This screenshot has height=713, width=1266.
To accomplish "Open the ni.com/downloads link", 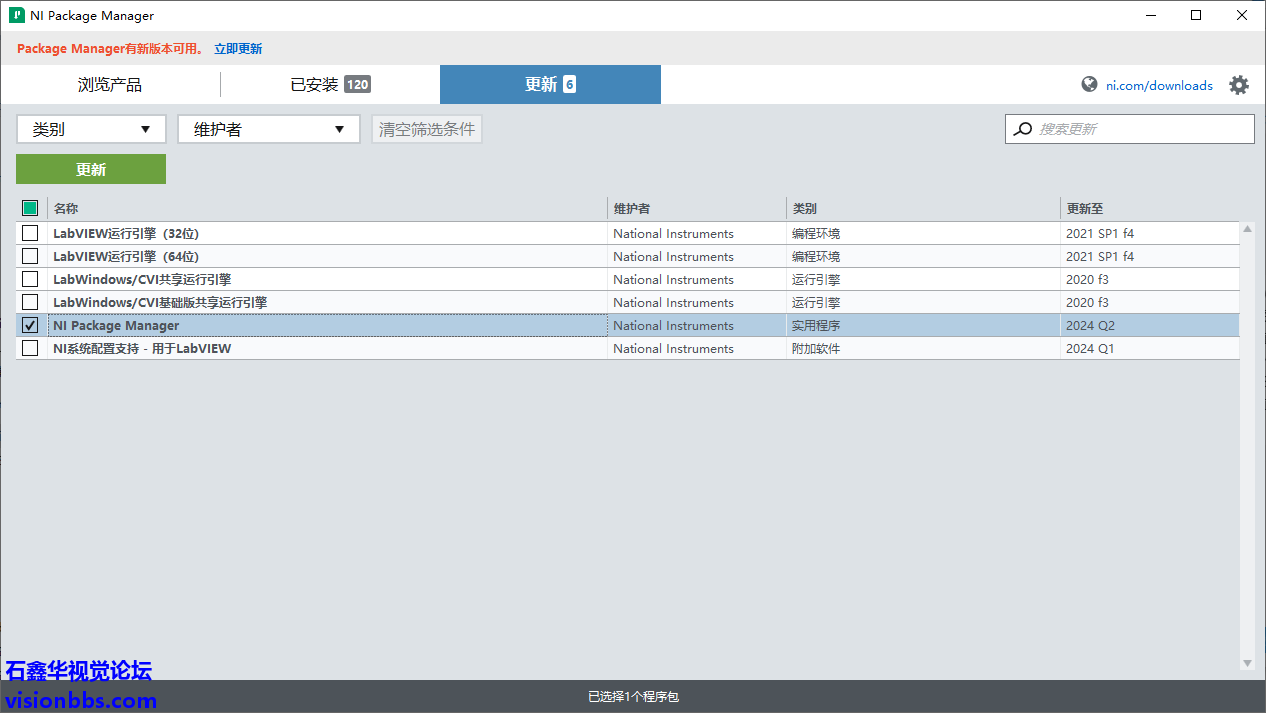I will 1159,86.
